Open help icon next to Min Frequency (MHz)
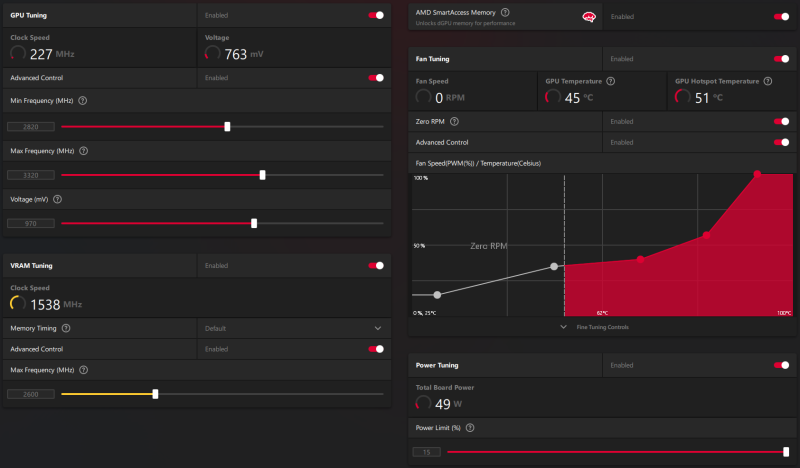800x468 pixels. tap(83, 101)
